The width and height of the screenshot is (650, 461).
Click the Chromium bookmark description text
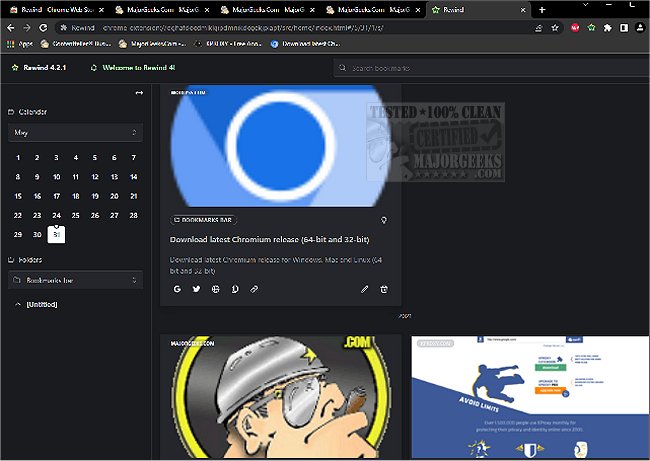click(x=276, y=265)
